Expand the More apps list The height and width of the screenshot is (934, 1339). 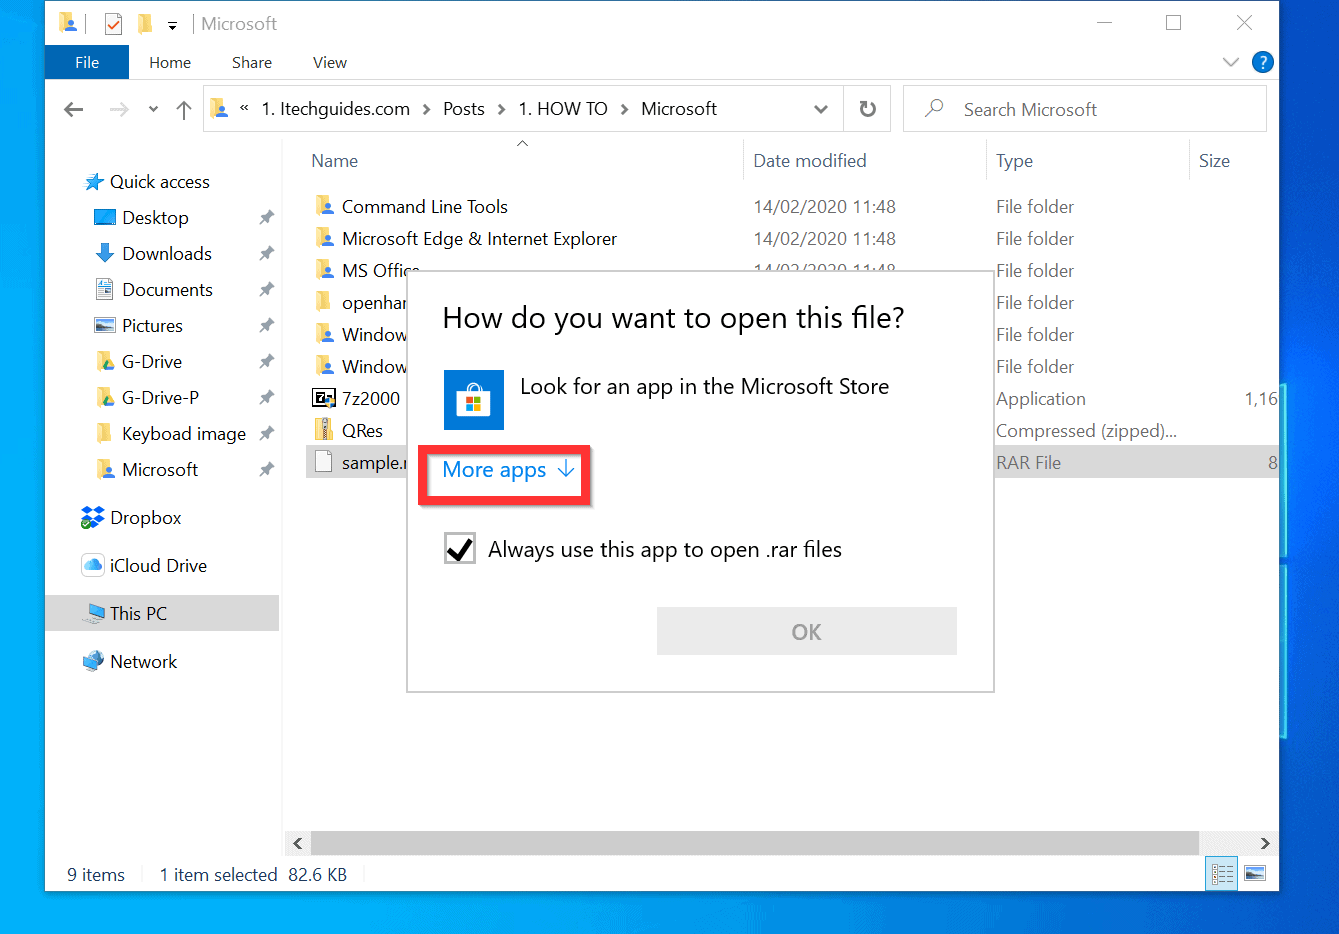coord(503,470)
